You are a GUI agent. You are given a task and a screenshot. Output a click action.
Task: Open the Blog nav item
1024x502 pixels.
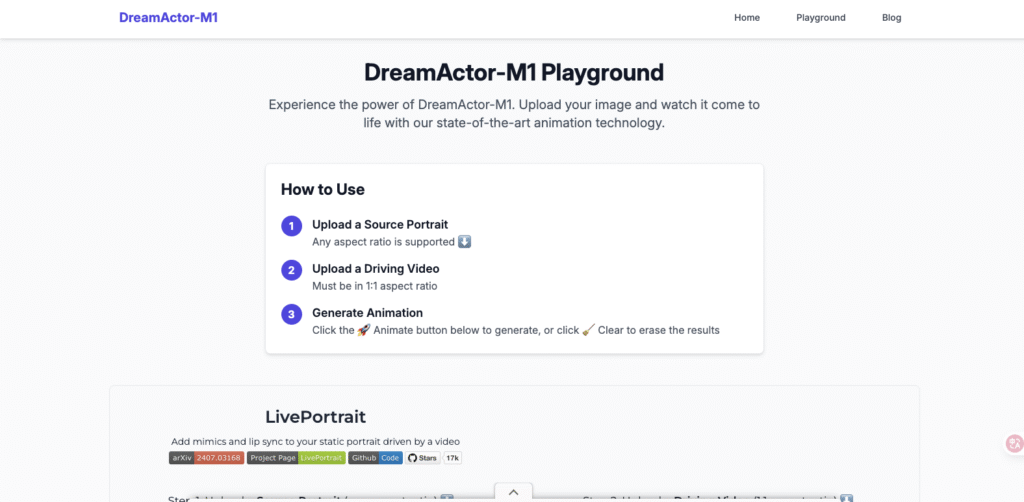[891, 18]
